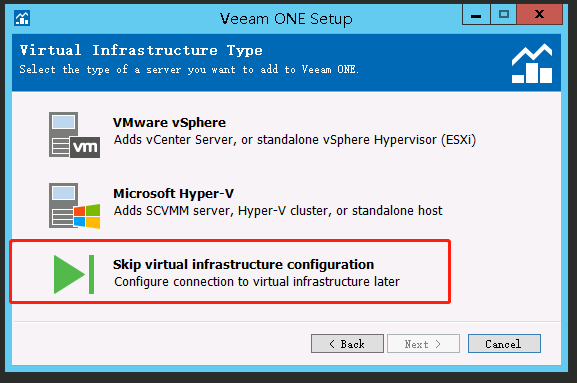Click the greyed-out Next button
577x383 pixels.
[x=423, y=344]
